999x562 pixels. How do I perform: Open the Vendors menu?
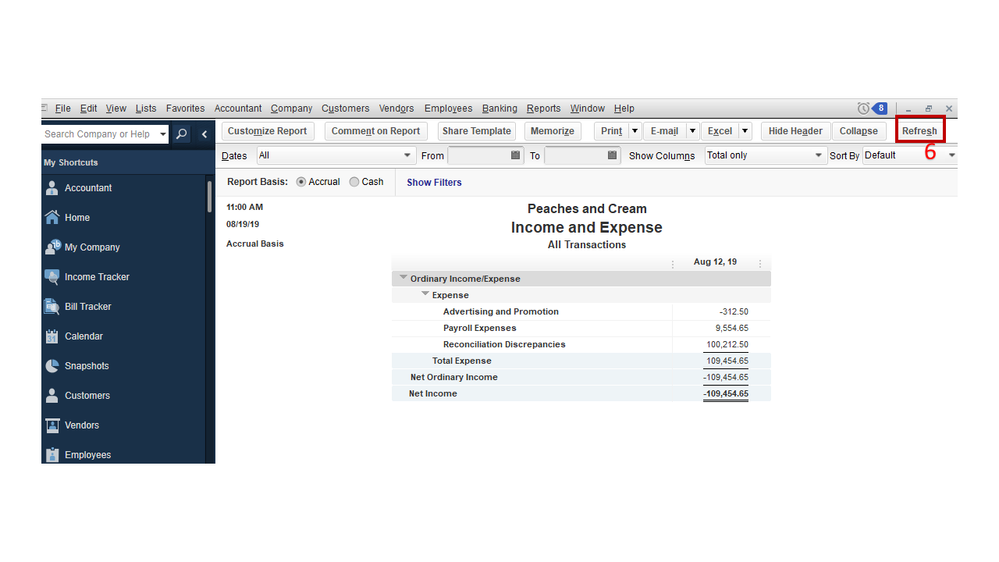(x=396, y=108)
